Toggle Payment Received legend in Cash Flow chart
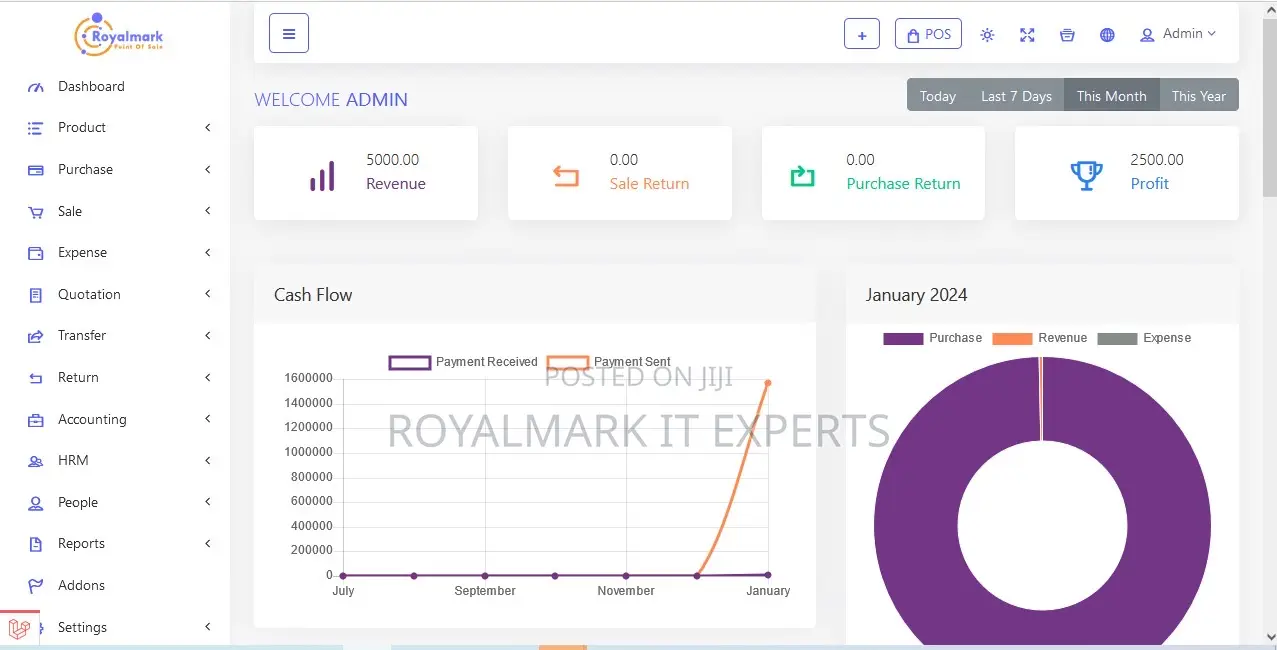The height and width of the screenshot is (650, 1277). click(x=463, y=362)
